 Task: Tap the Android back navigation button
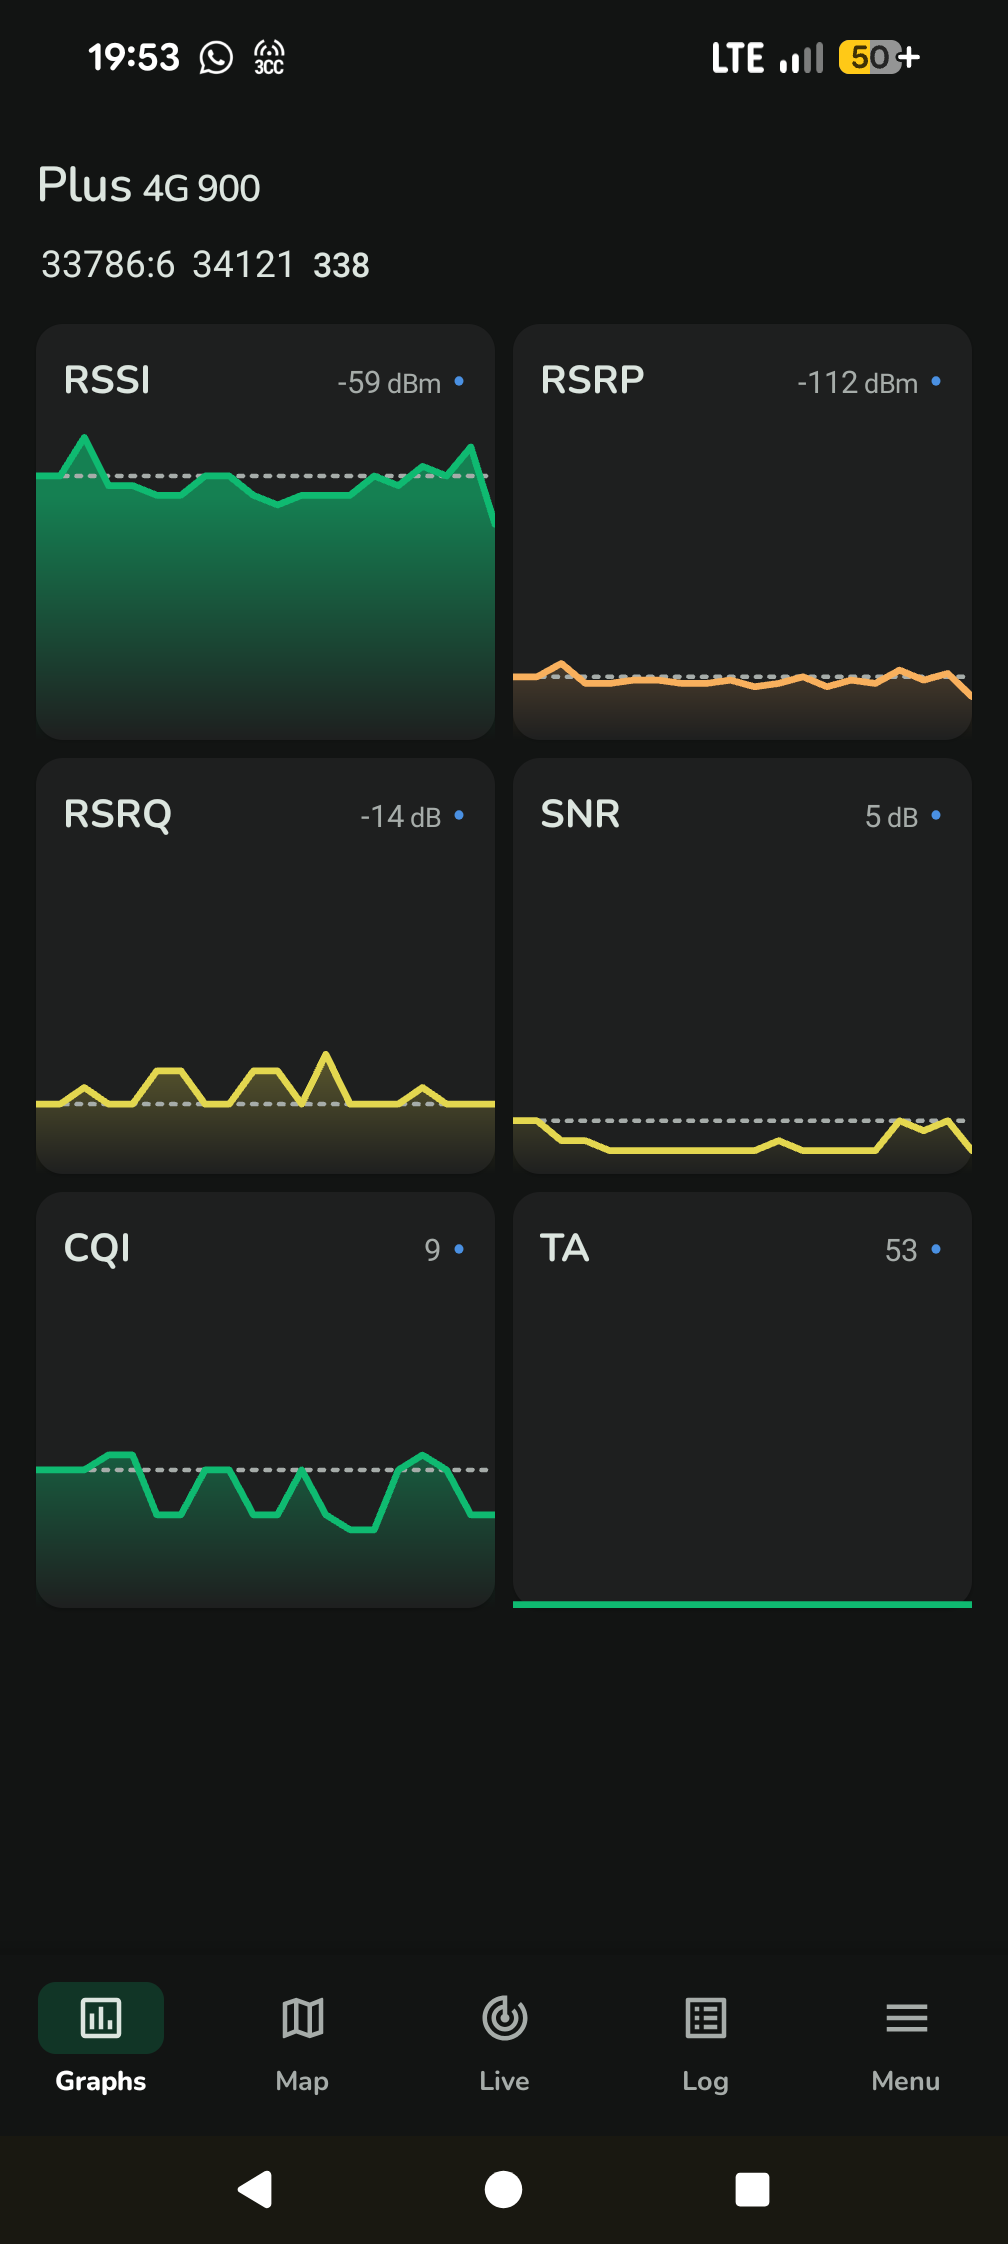pyautogui.click(x=255, y=2189)
